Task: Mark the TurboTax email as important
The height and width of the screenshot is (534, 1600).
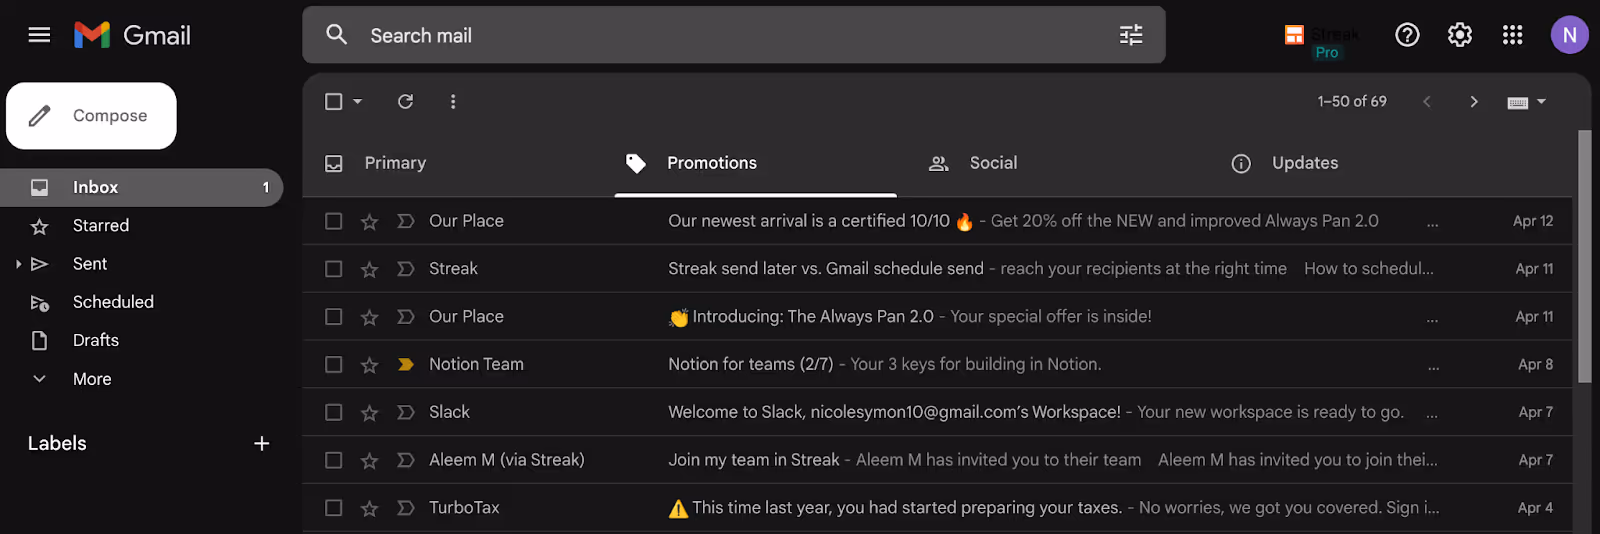Action: tap(405, 508)
